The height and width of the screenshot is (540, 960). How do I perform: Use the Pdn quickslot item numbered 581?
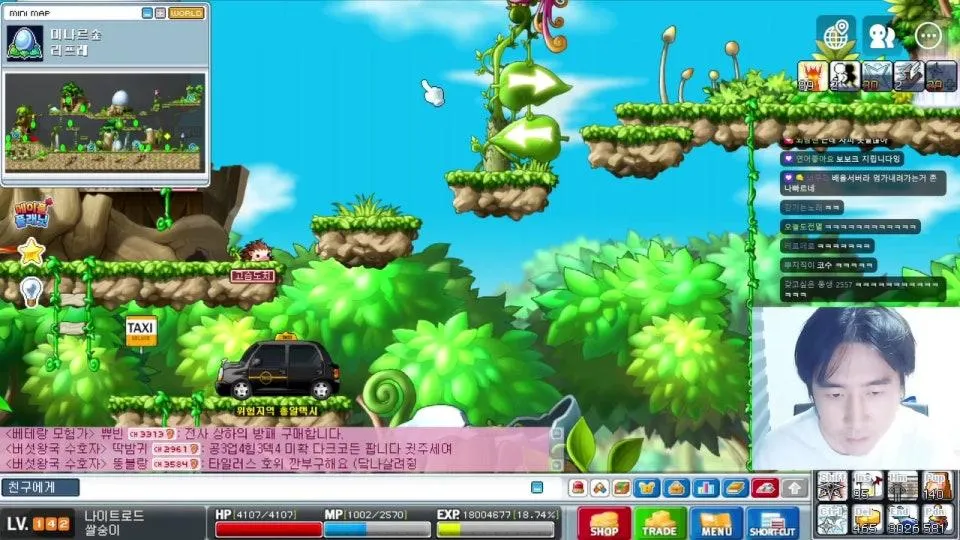(937, 519)
